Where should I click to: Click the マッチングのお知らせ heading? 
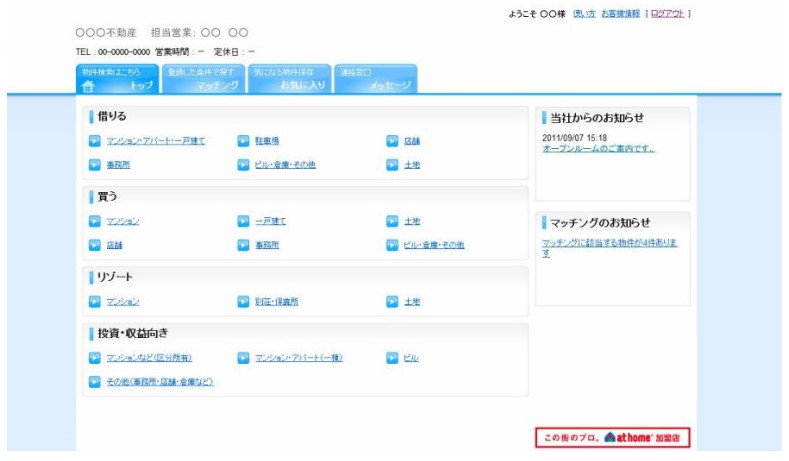(600, 222)
